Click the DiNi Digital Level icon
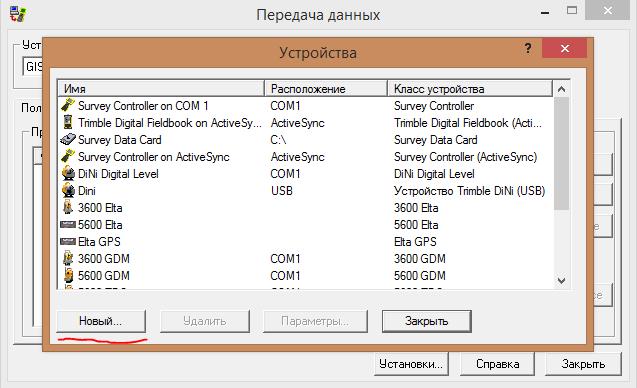Viewport: 637px width, 388px height. coord(68,173)
